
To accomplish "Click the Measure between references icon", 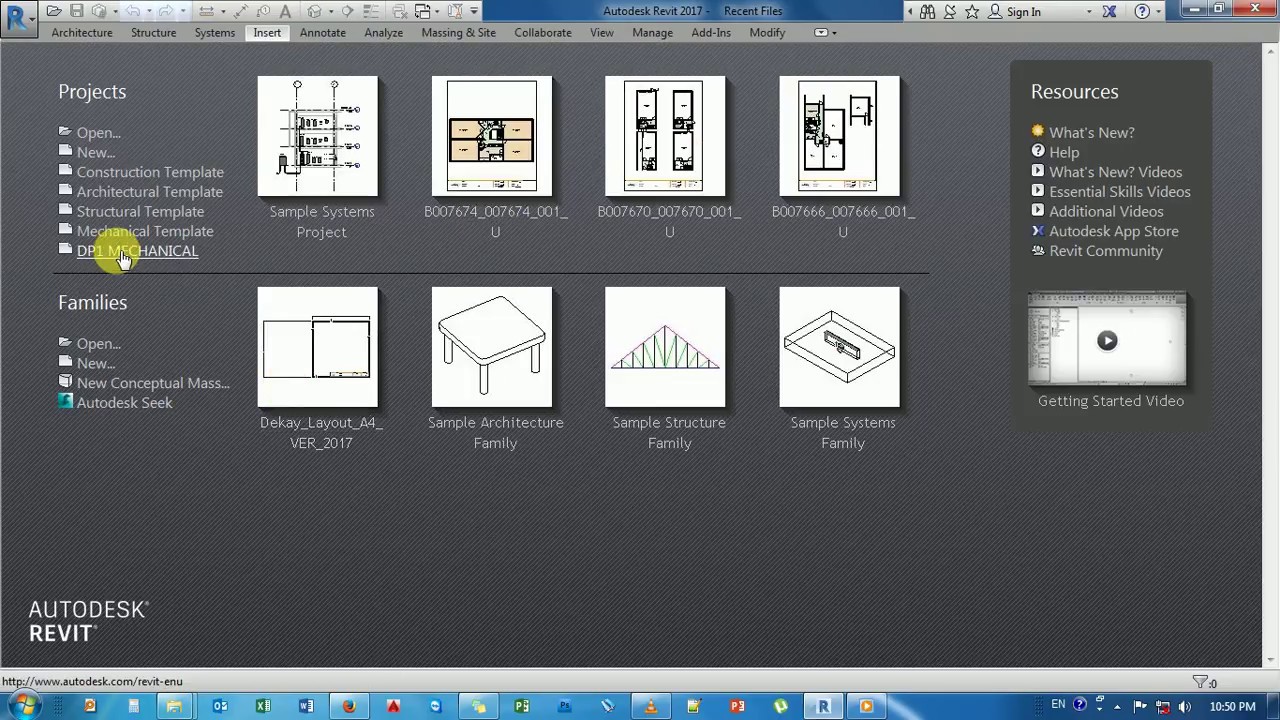I will [x=206, y=11].
